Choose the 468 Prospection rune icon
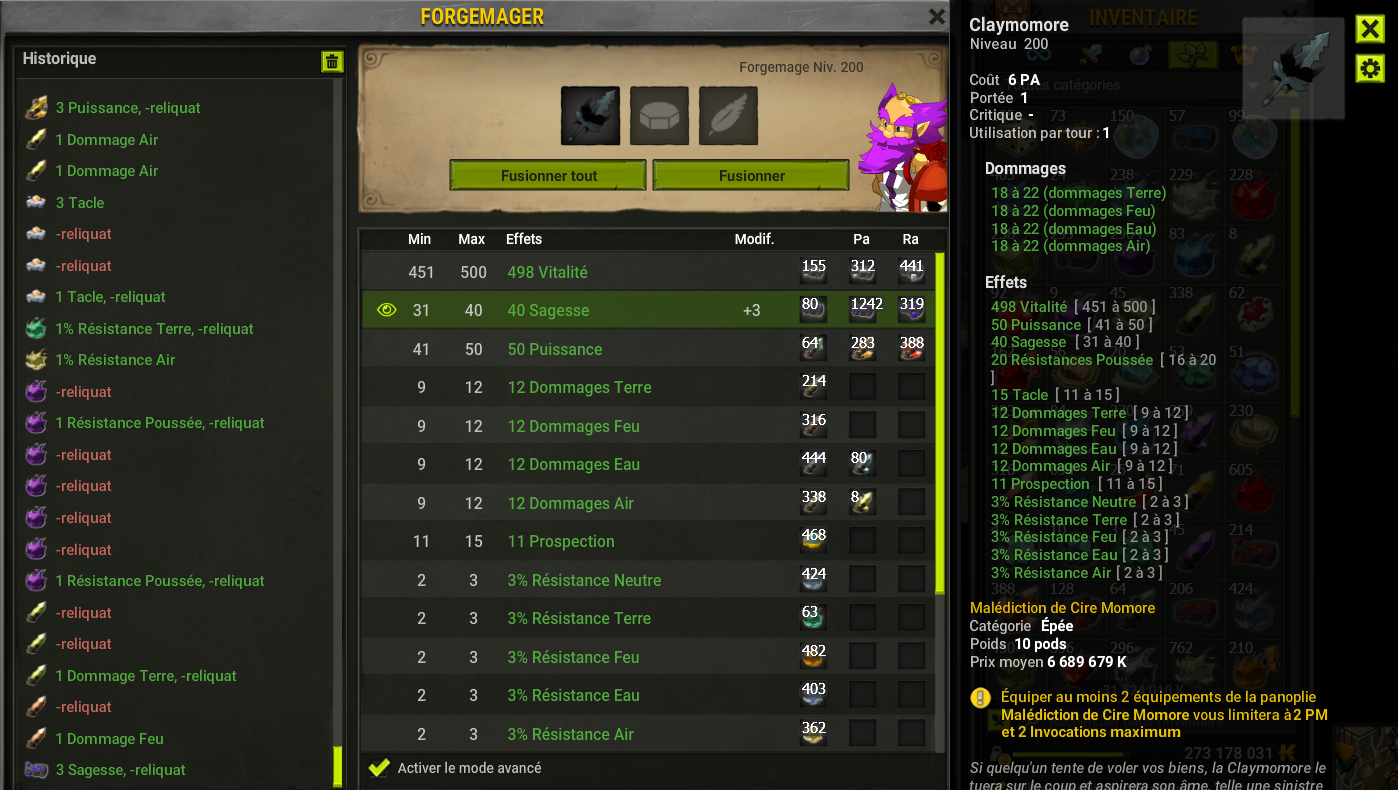Image resolution: width=1398 pixels, height=790 pixels. click(x=813, y=541)
